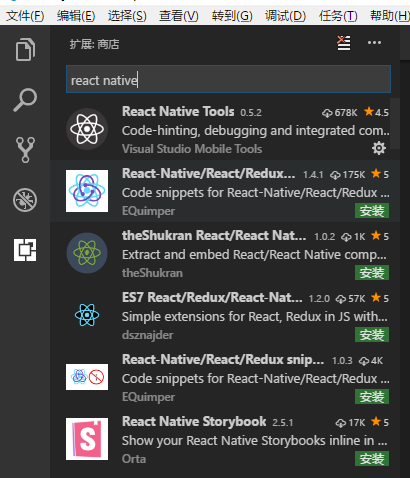Select React Native Storybook title

pos(194,421)
